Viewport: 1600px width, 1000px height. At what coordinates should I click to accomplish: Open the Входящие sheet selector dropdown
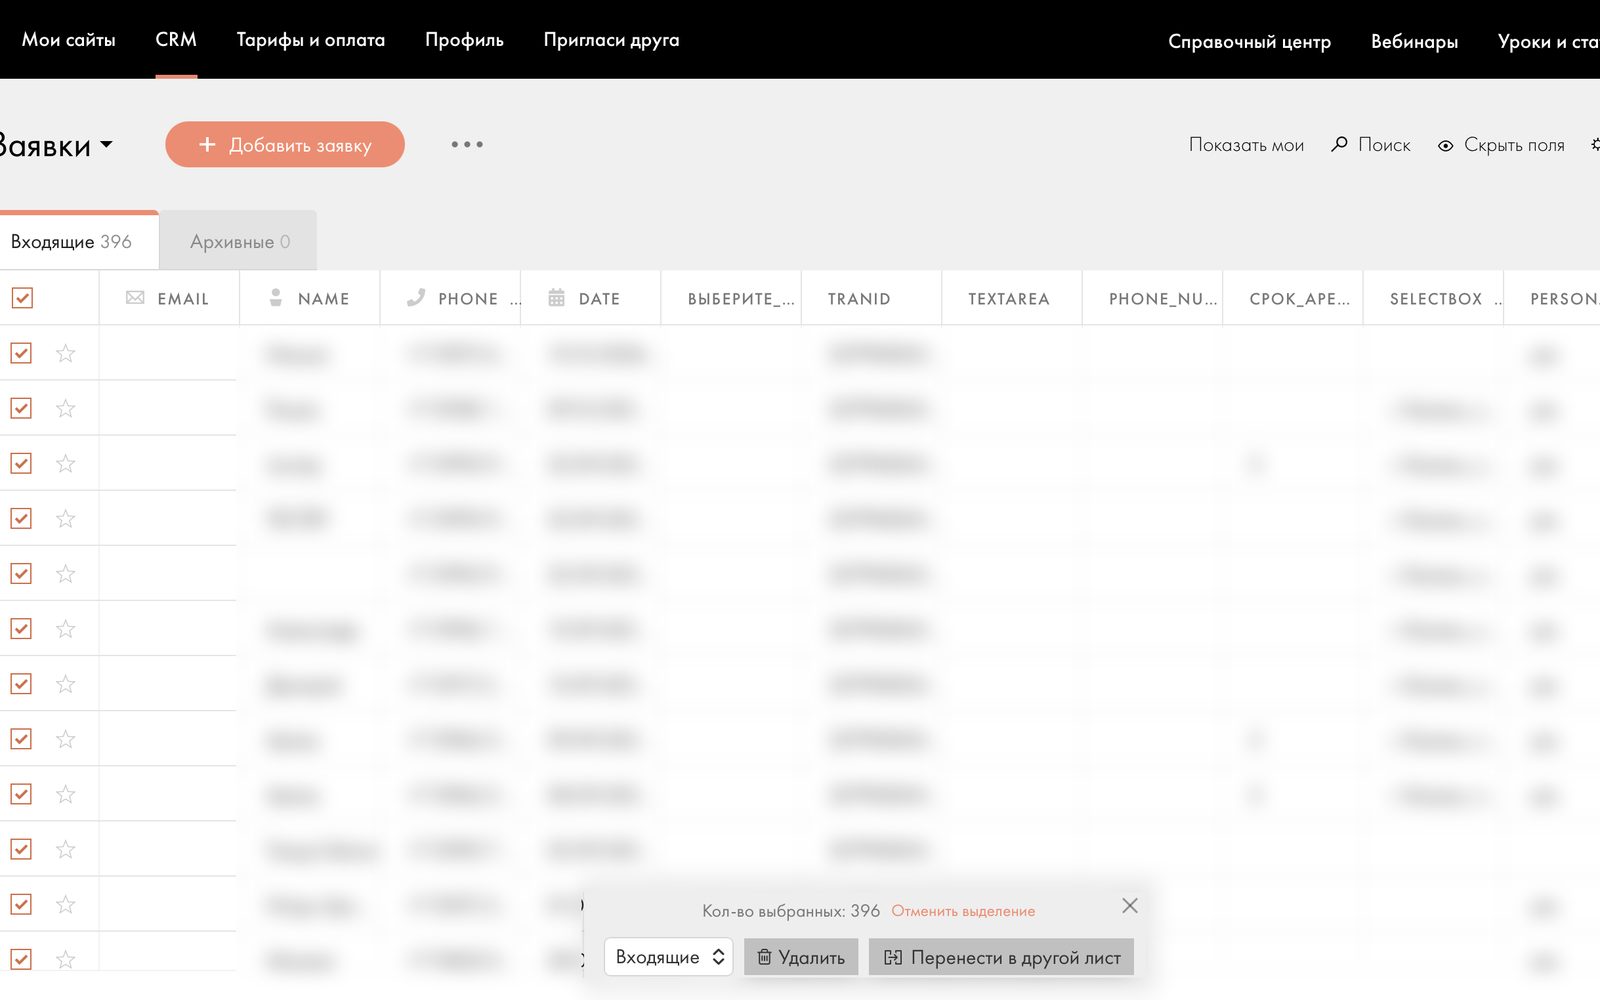(x=669, y=957)
